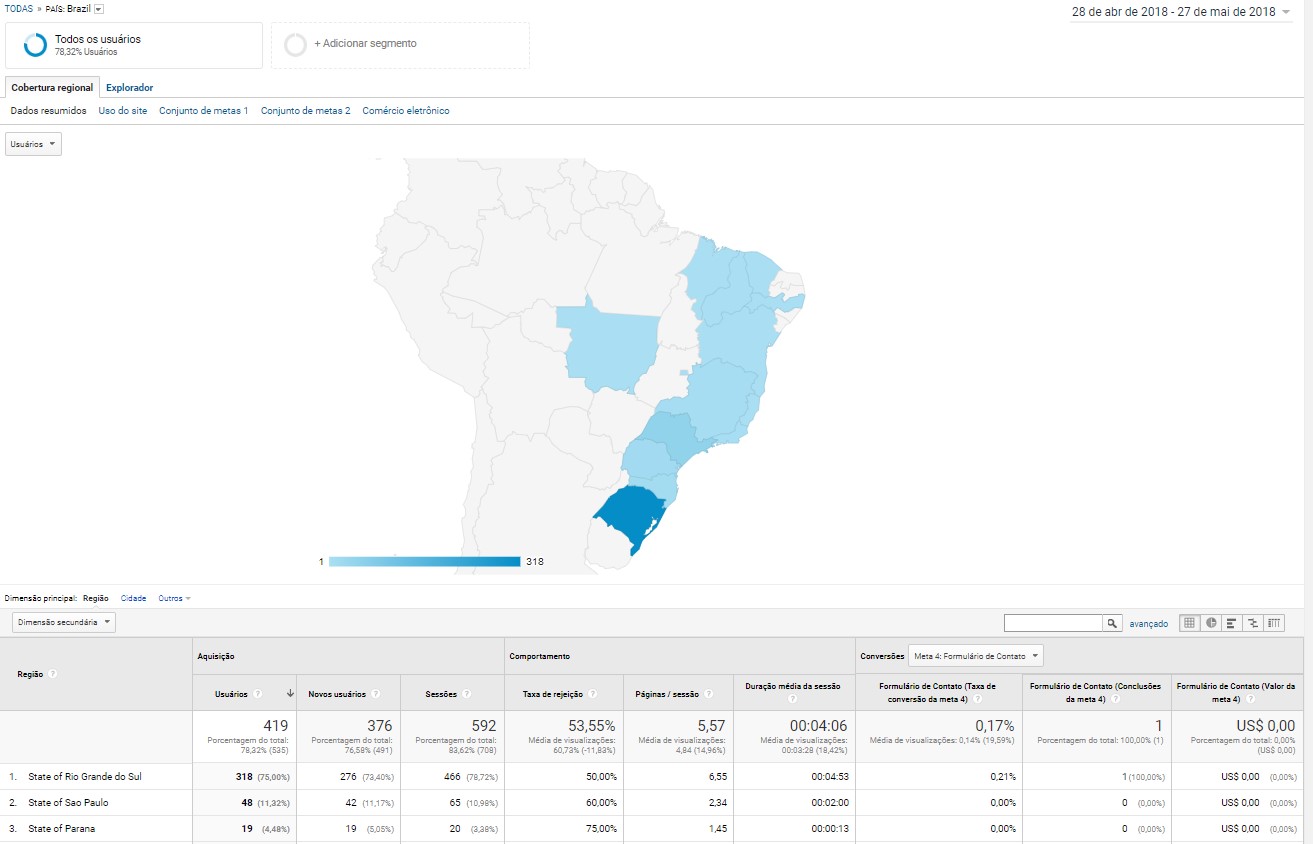This screenshot has height=844, width=1313.
Task: Switch to pivot table view
Action: (x=1275, y=623)
